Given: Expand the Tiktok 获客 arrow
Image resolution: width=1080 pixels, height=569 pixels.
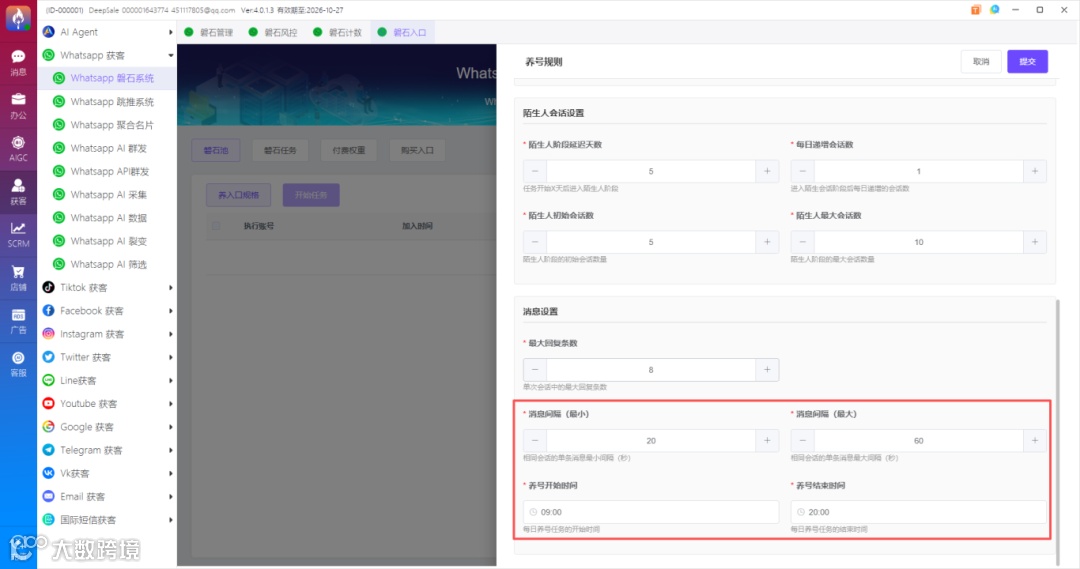Looking at the screenshot, I should point(170,287).
